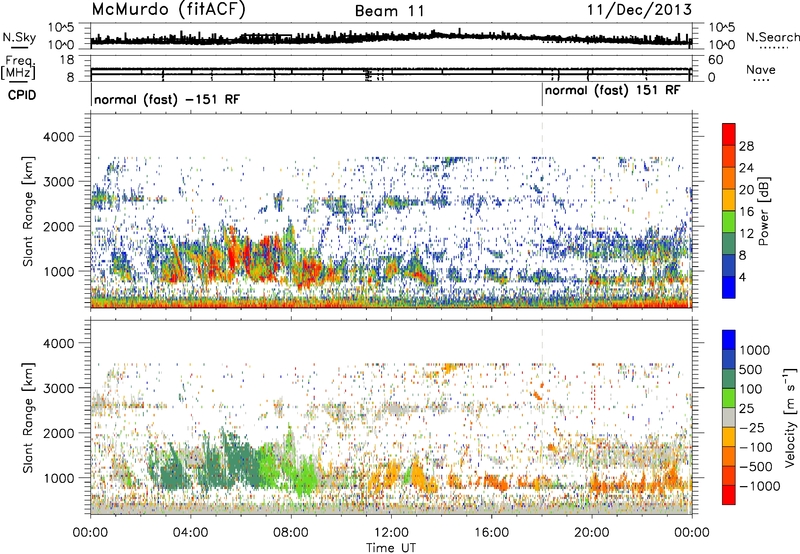Click the yellow segment of the Power colorbar
The height and width of the screenshot is (554, 800).
(x=729, y=199)
